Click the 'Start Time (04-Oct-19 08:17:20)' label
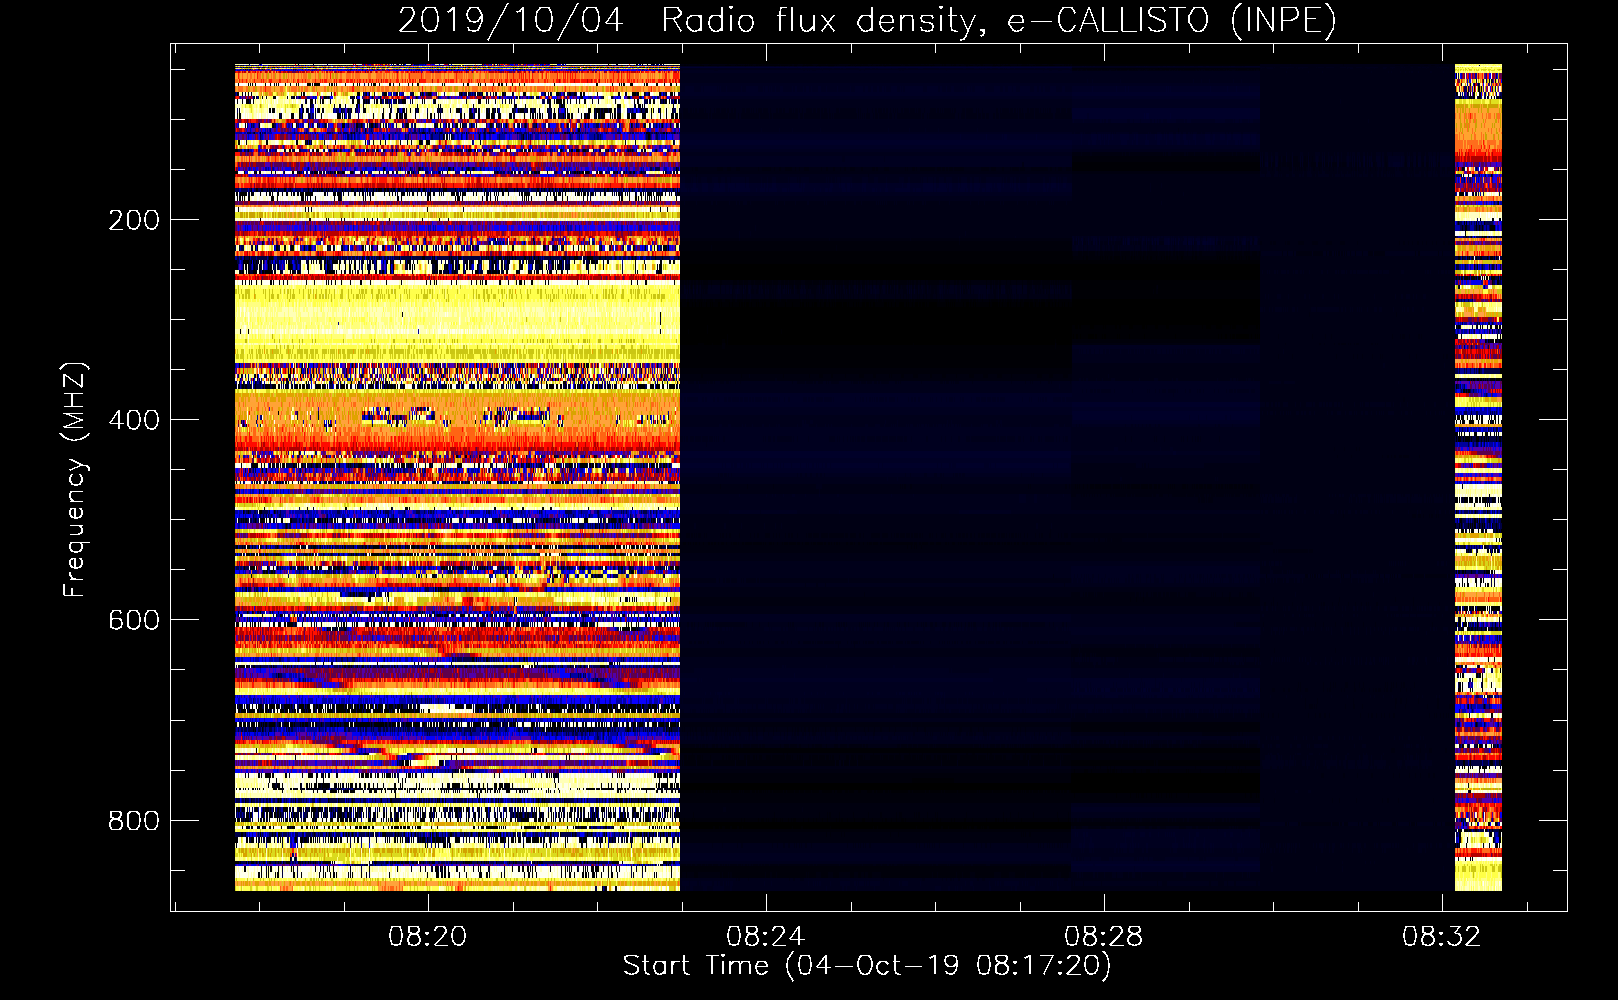This screenshot has height=1000, width=1618. (867, 966)
